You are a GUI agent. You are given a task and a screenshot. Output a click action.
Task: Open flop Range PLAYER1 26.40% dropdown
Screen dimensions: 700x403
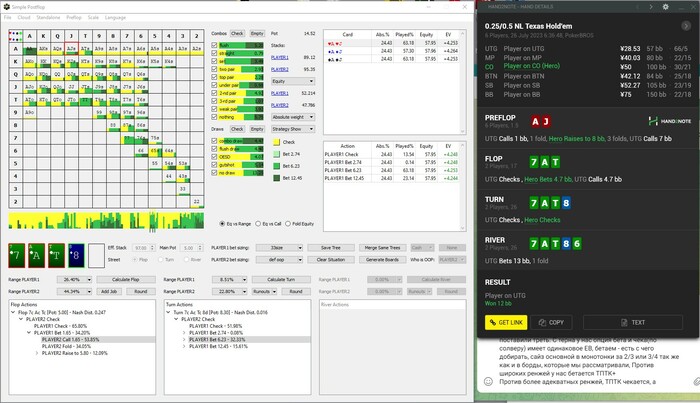(x=74, y=279)
